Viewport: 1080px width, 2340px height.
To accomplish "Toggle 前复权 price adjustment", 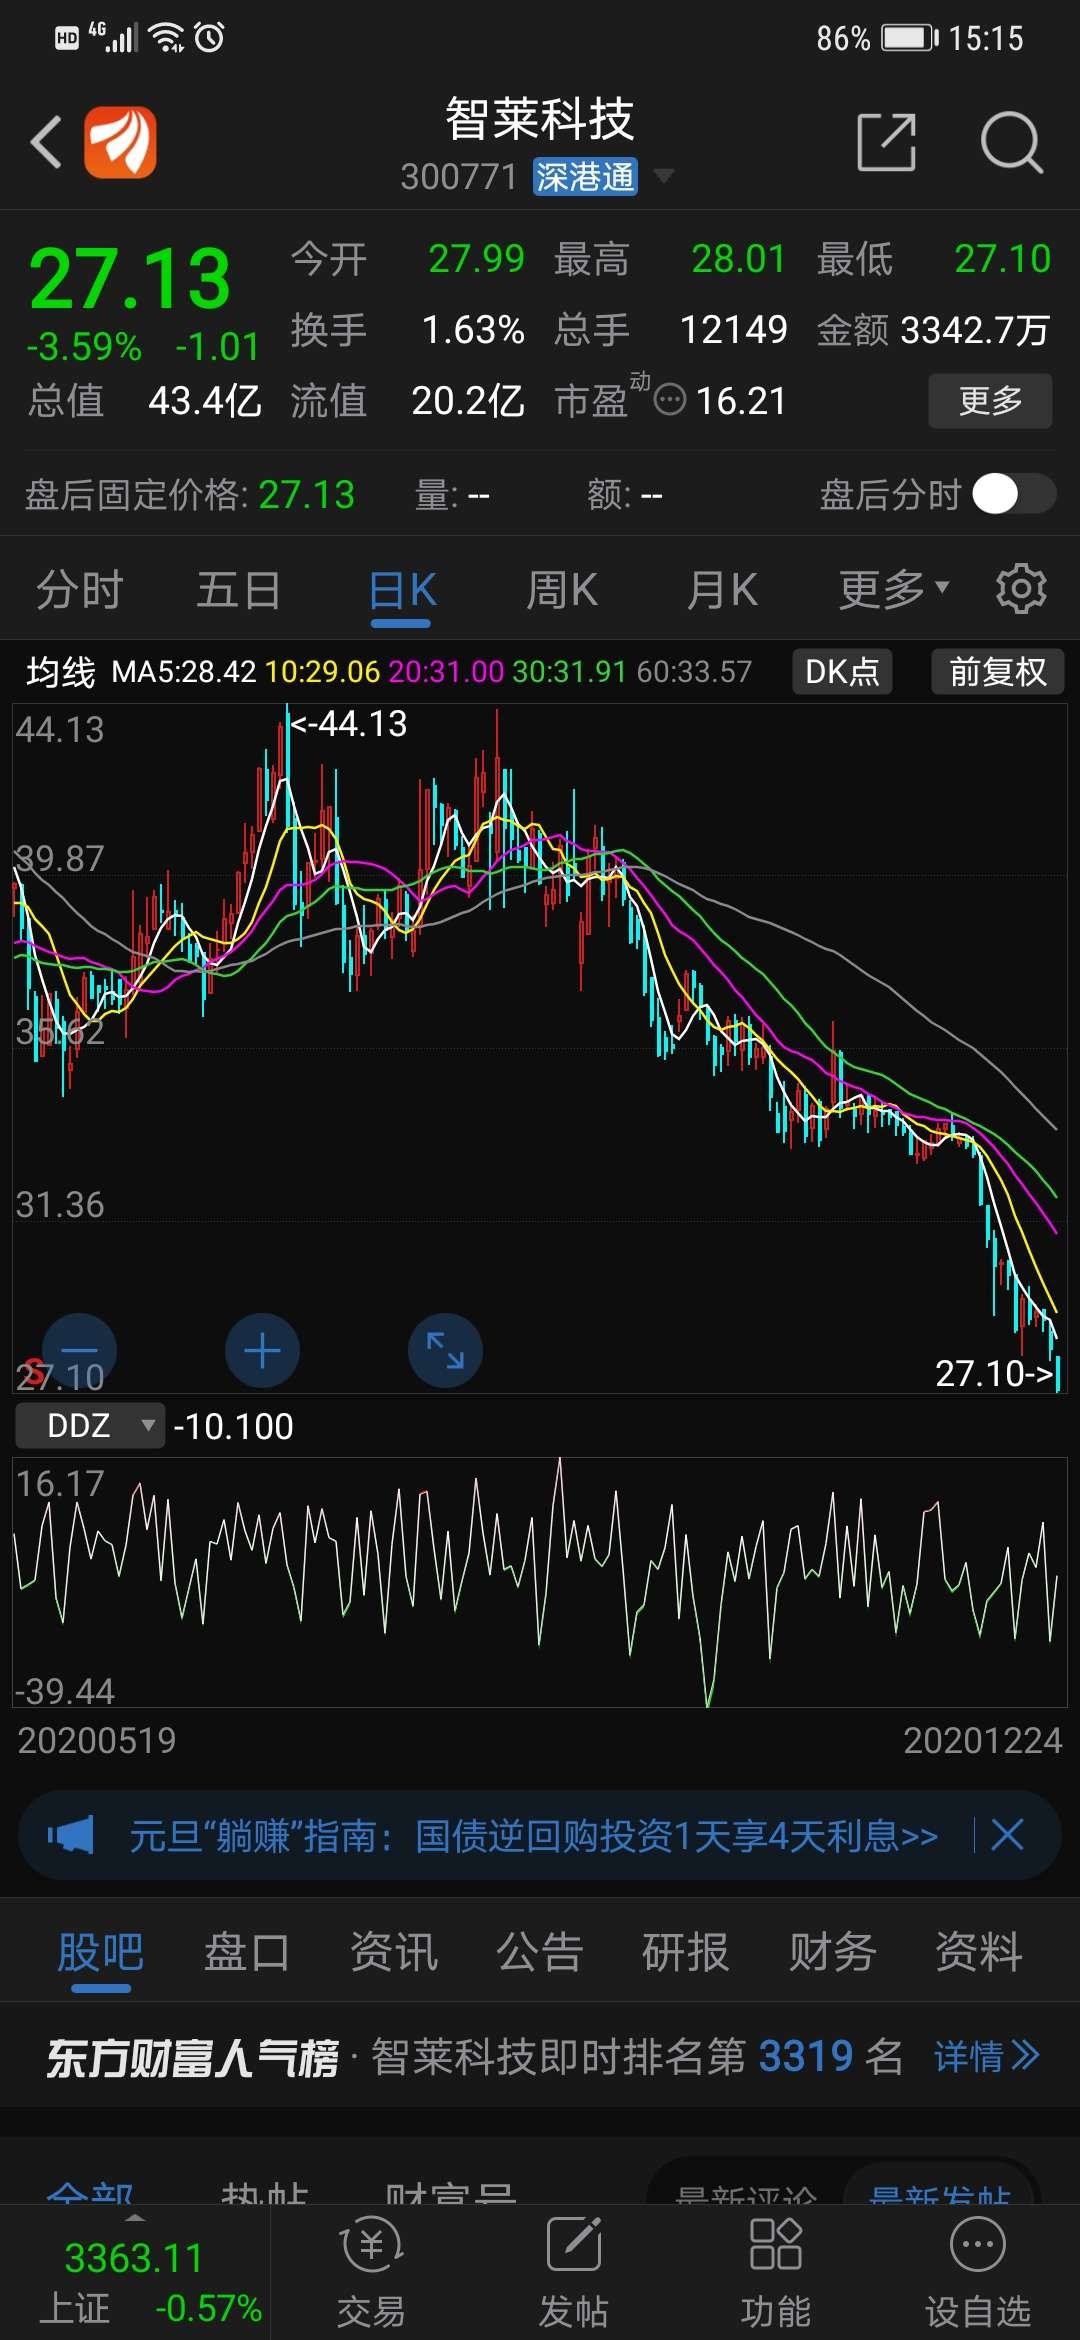I will tap(997, 671).
